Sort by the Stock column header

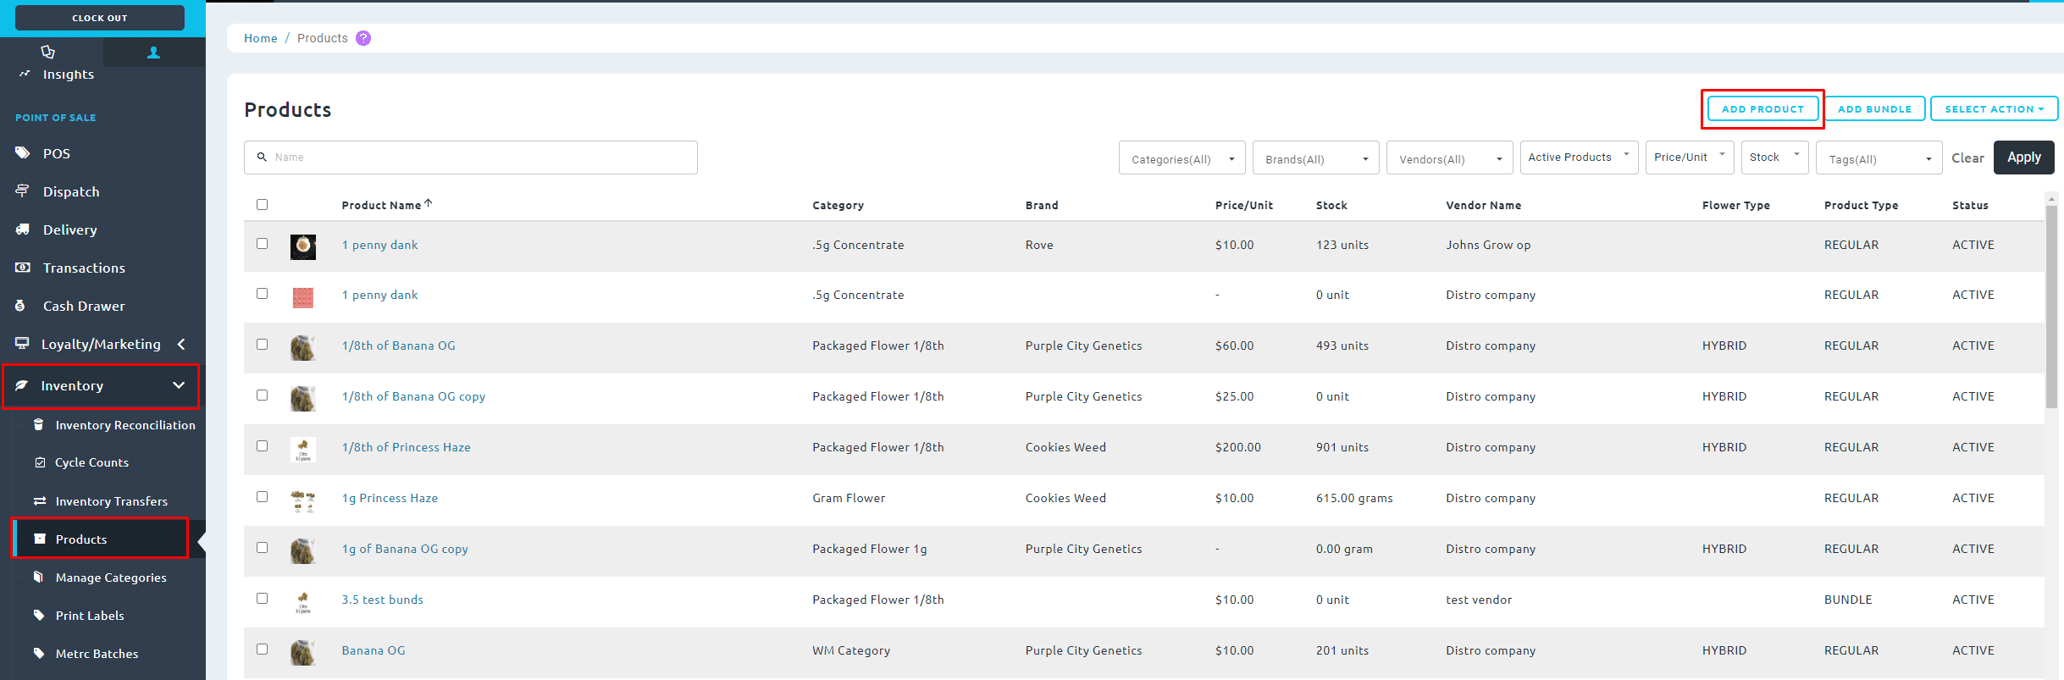tap(1331, 205)
